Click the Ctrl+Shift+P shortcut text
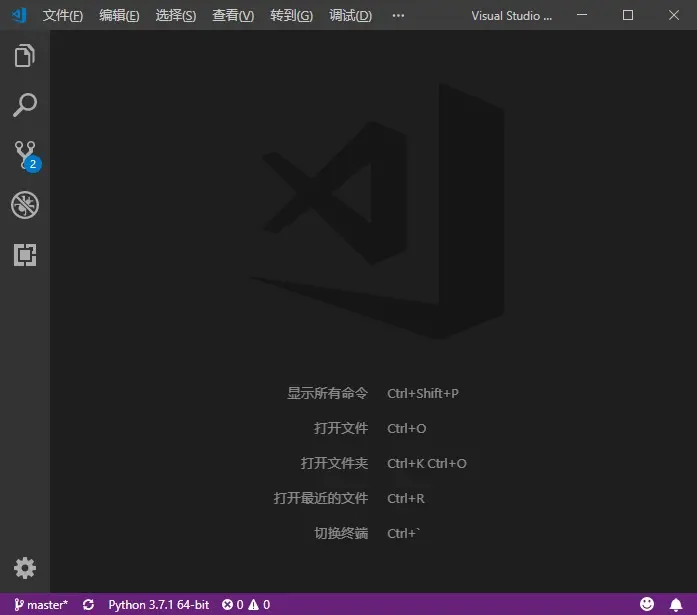Viewport: 697px width, 615px height. 423,393
